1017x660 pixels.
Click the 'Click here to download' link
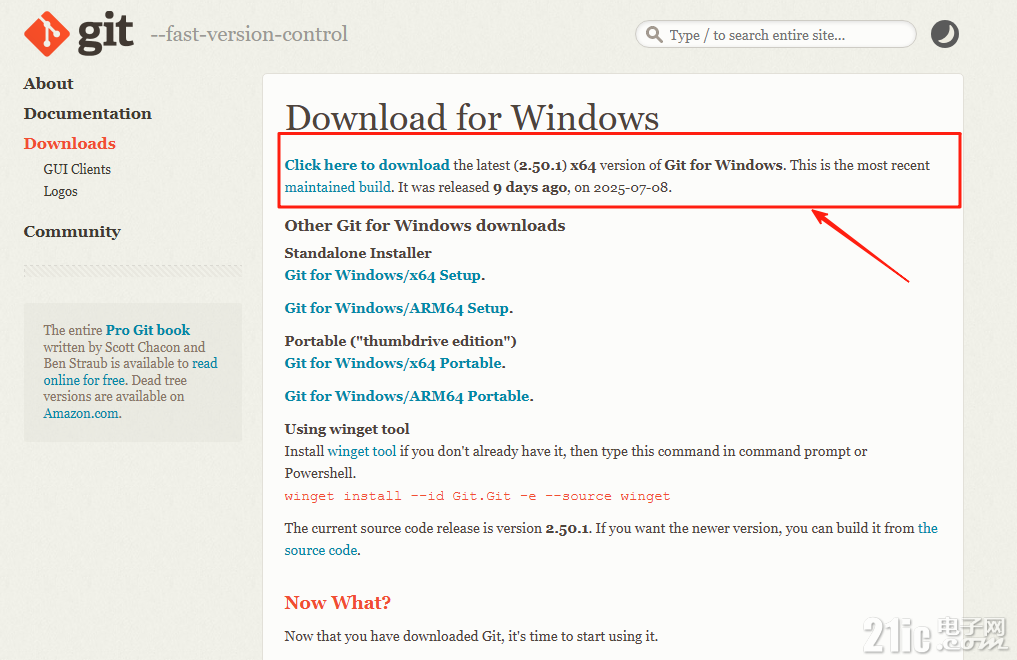(367, 165)
